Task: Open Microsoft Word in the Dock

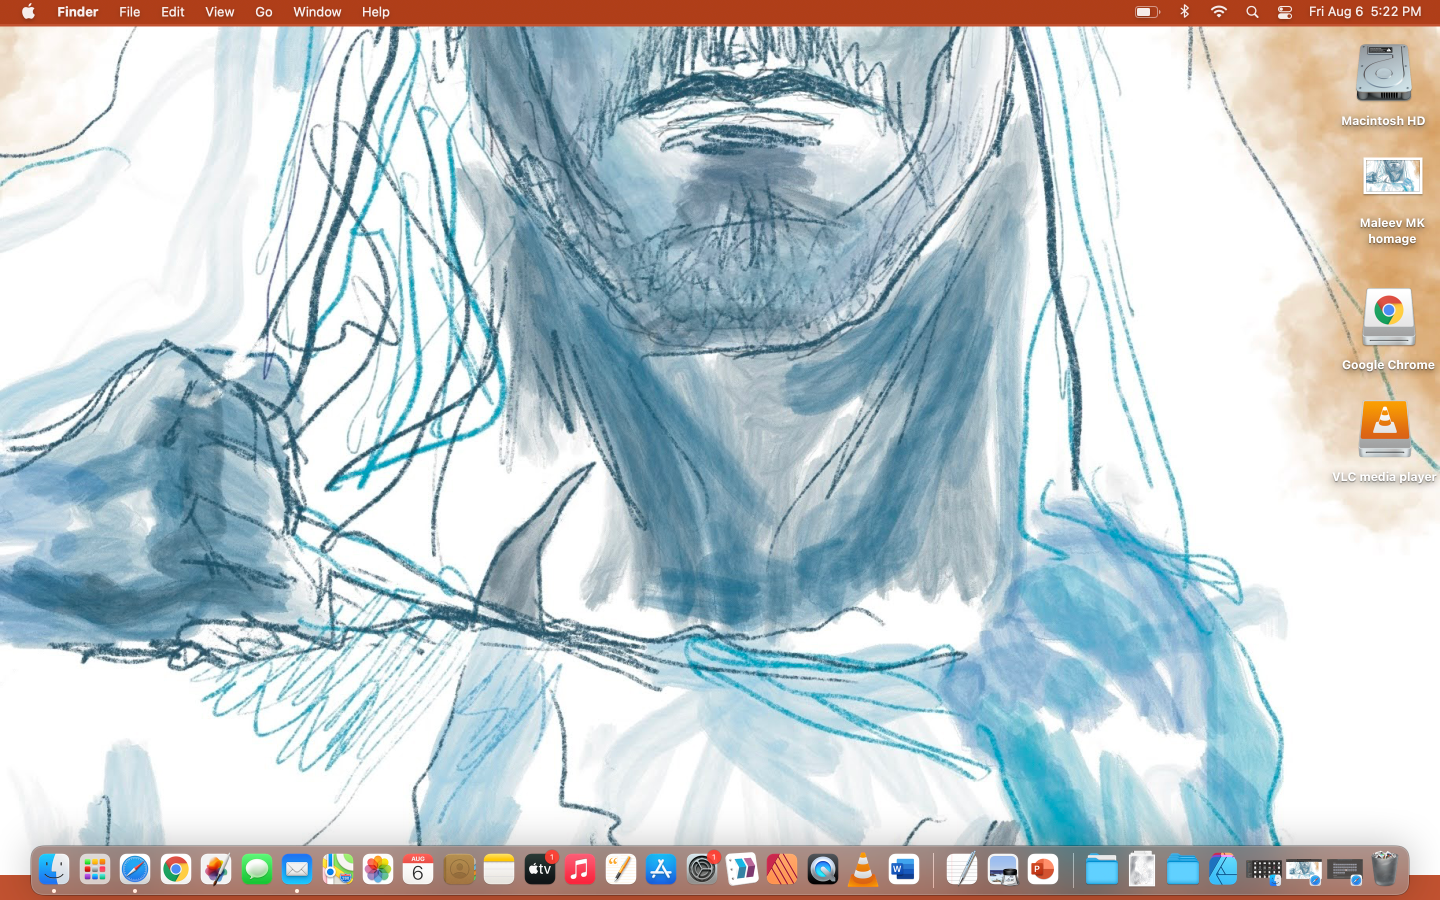Action: [x=904, y=869]
